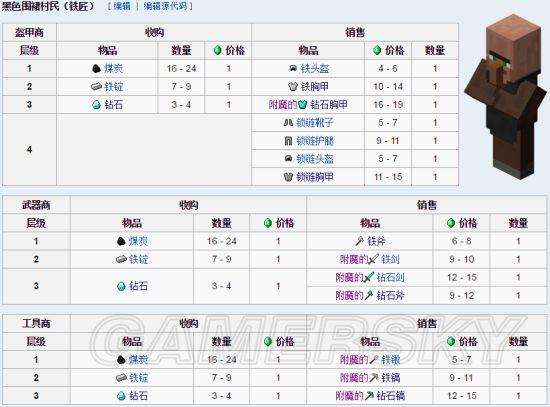
Task: Open the 钻石斧 link in weaponsmith table
Action: coord(390,295)
